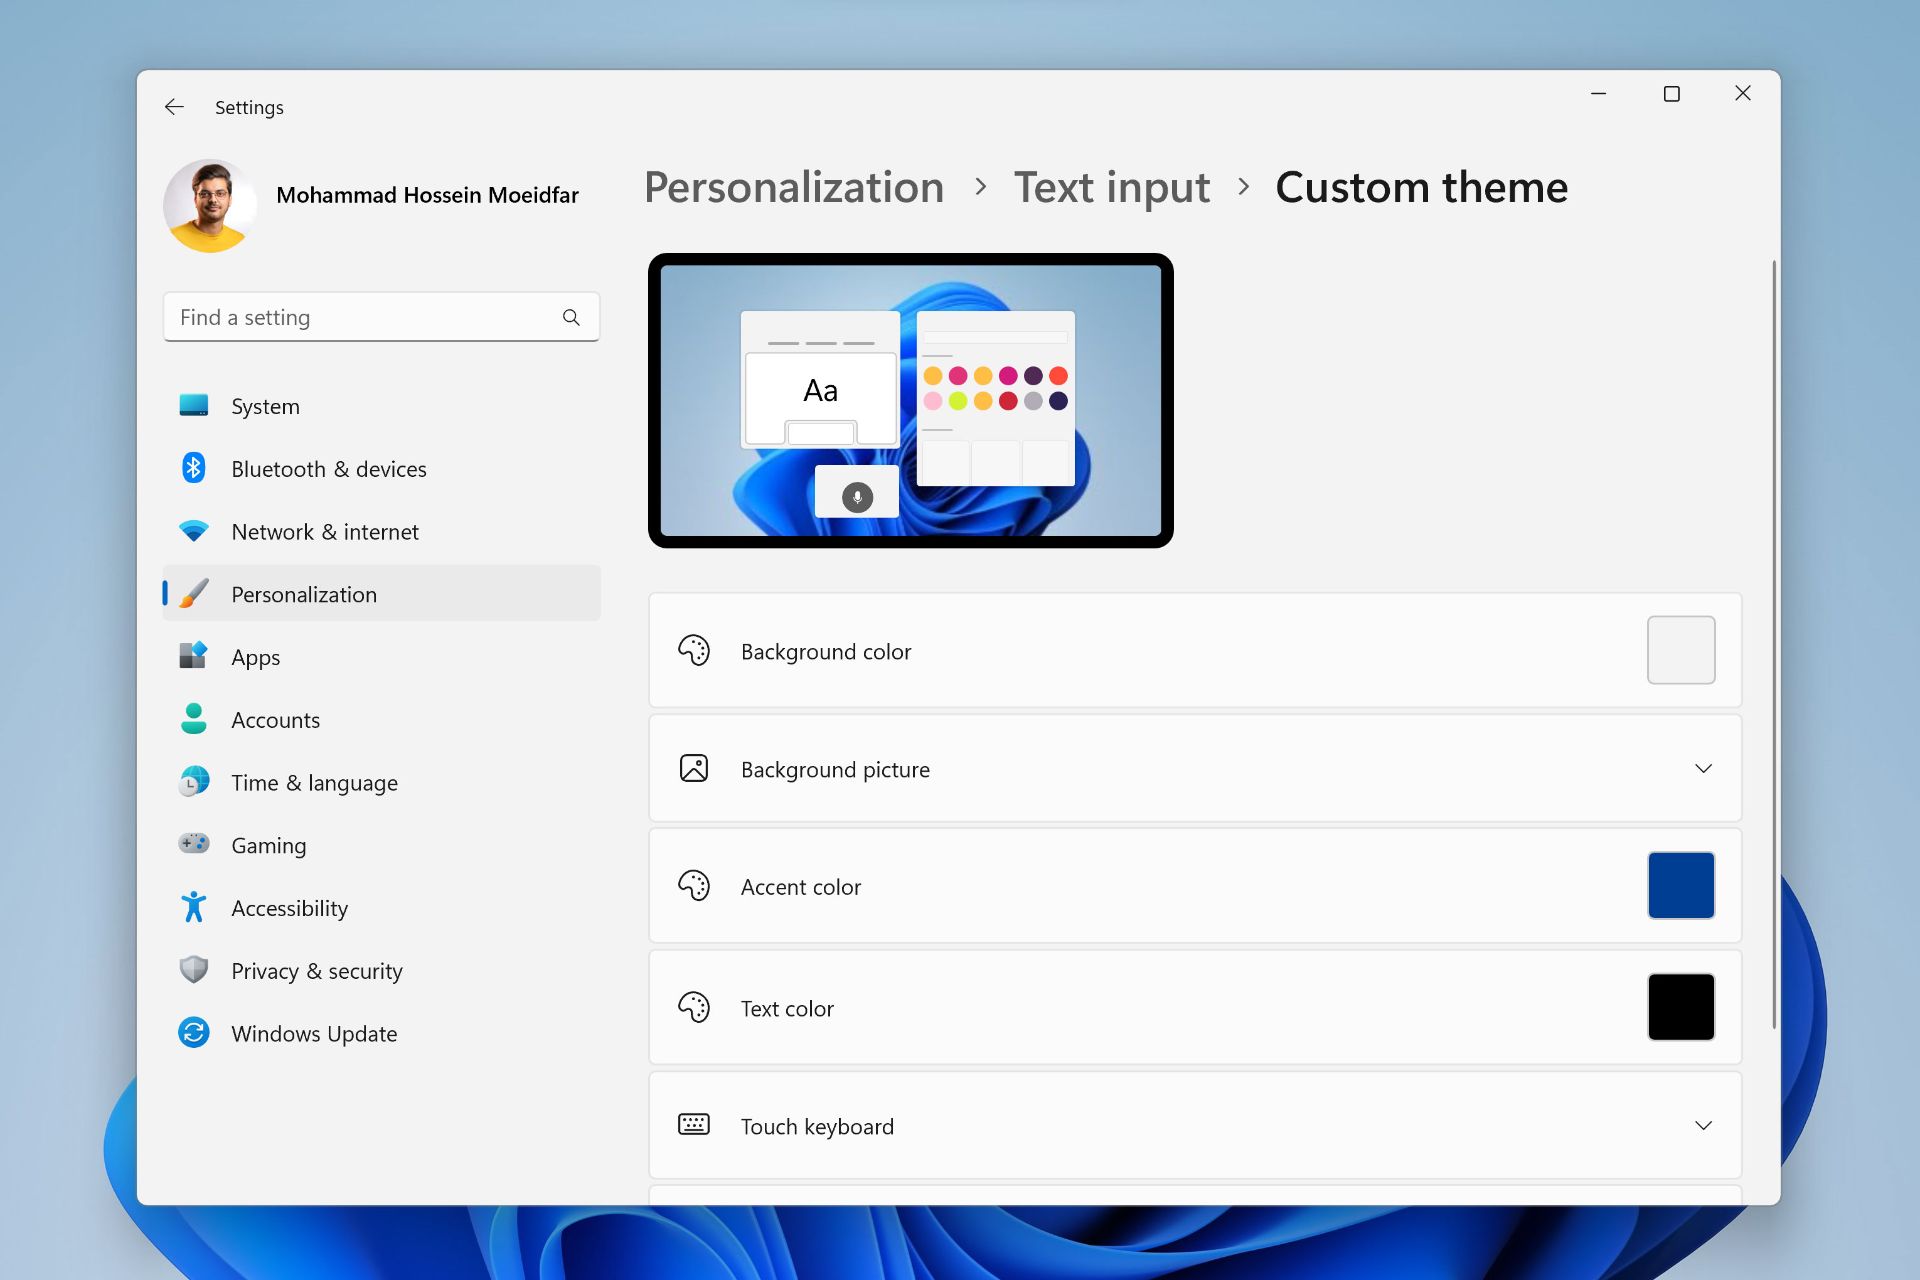Click the custom theme preview image
The image size is (1920, 1280).
pyautogui.click(x=910, y=400)
